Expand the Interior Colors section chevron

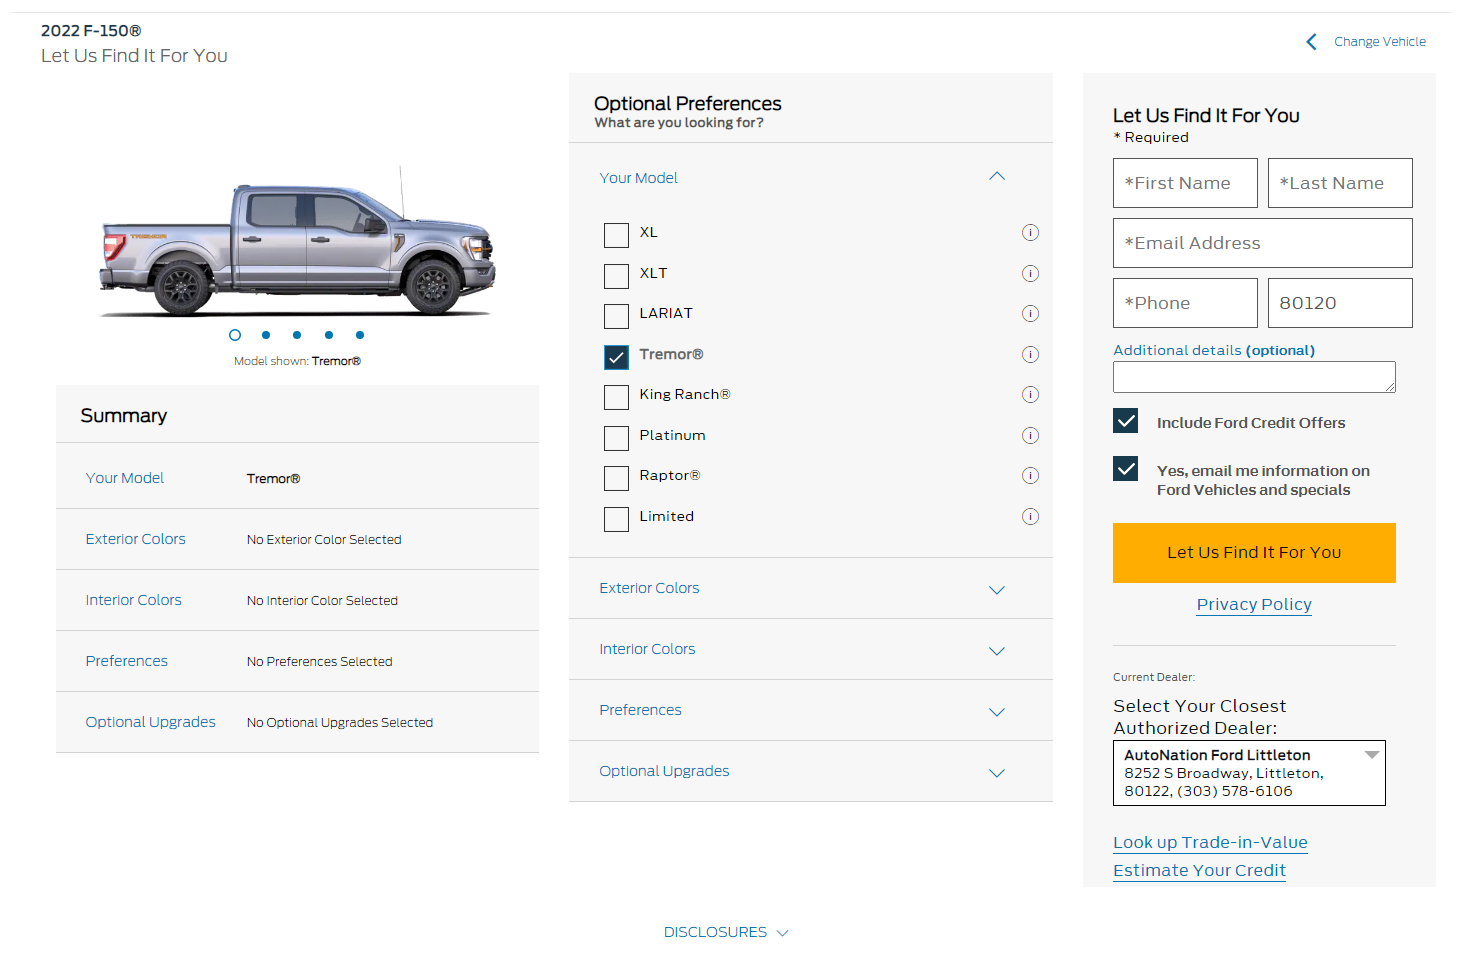997,651
